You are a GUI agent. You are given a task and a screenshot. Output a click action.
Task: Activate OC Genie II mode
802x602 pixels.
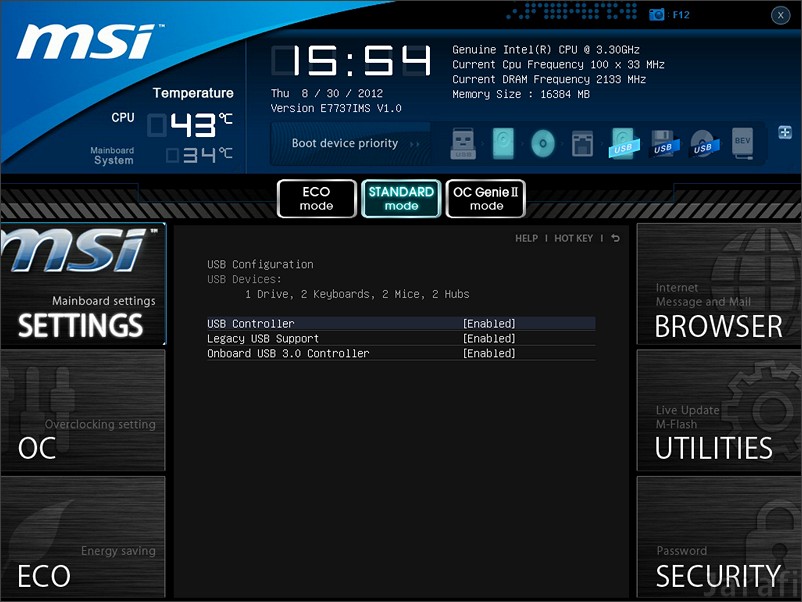coord(486,198)
